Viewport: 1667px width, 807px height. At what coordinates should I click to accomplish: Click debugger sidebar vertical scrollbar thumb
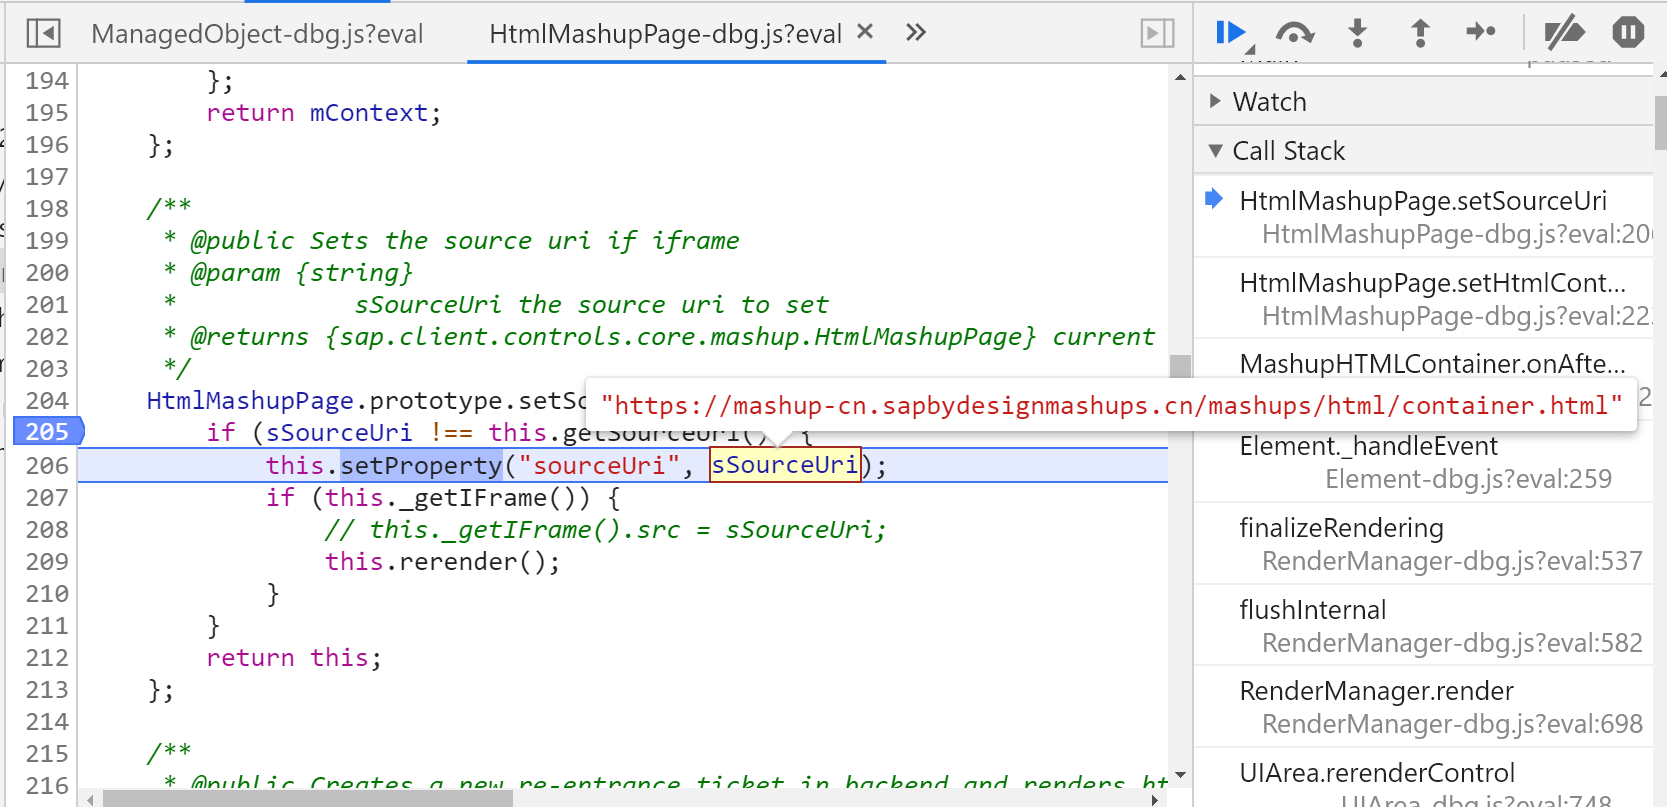coord(1660,122)
